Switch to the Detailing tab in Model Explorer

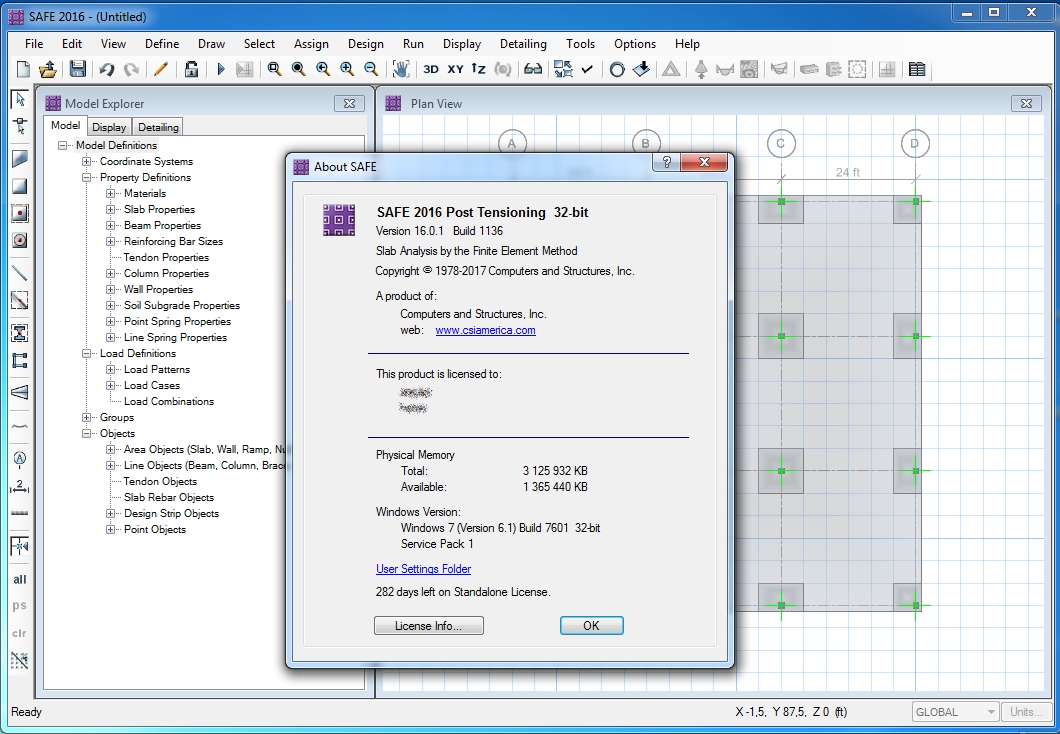[x=158, y=127]
